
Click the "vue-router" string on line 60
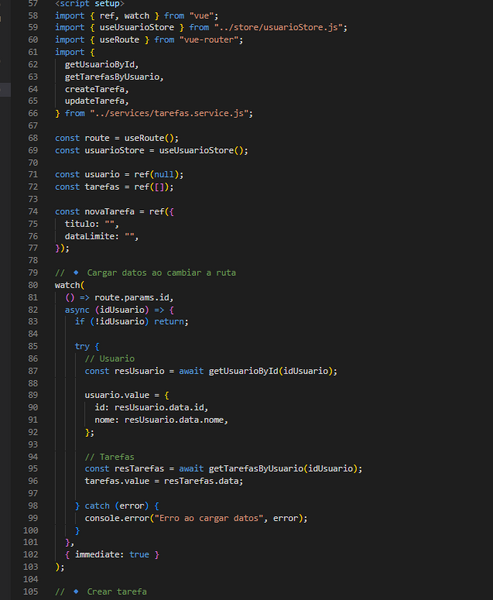(x=209, y=40)
